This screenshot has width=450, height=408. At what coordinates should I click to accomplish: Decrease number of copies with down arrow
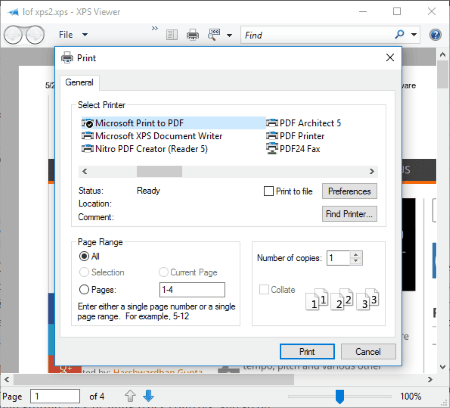coord(356,261)
